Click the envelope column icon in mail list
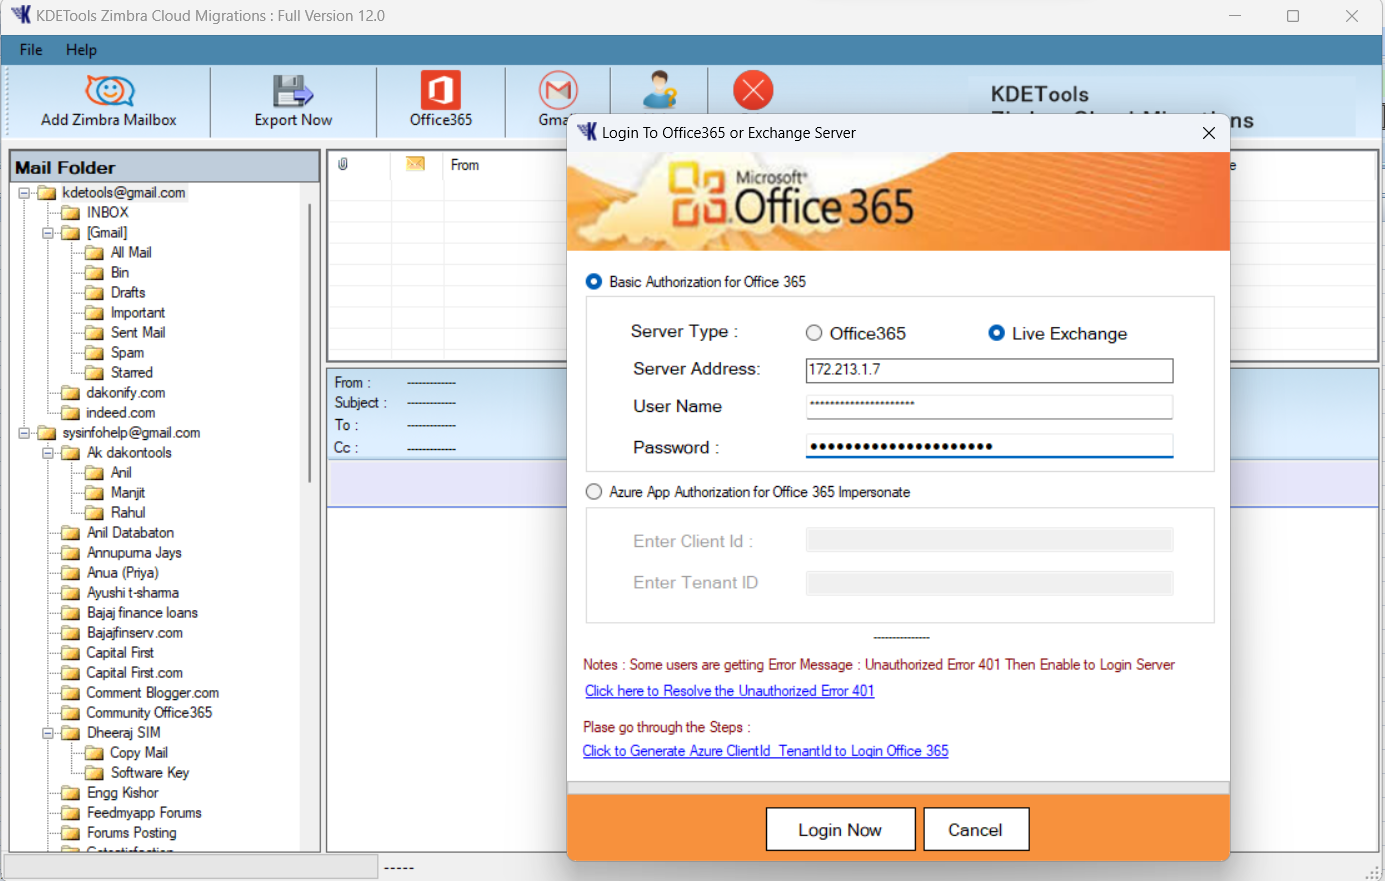Screen dimensions: 1385x881 point(415,164)
